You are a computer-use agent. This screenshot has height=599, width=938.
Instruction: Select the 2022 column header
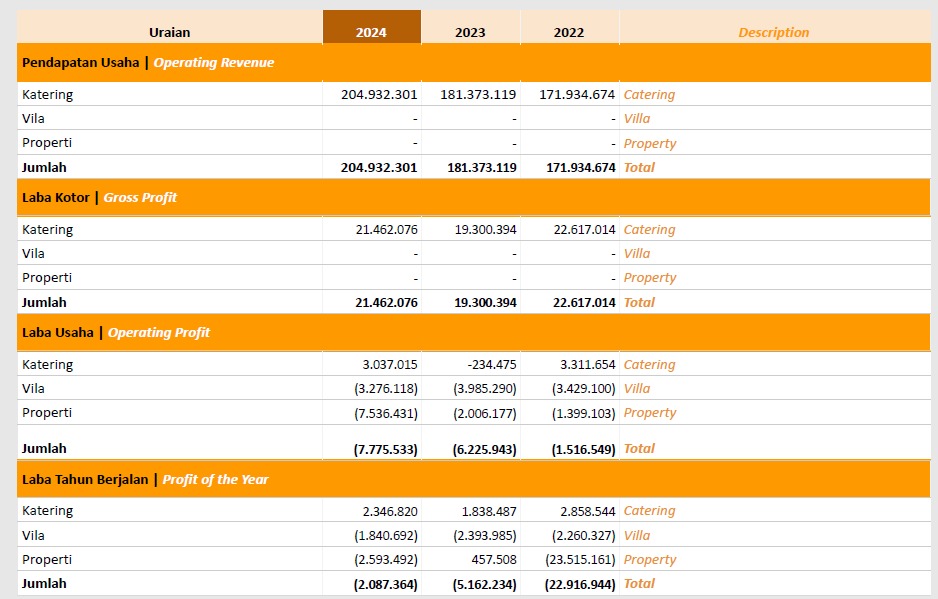click(569, 32)
